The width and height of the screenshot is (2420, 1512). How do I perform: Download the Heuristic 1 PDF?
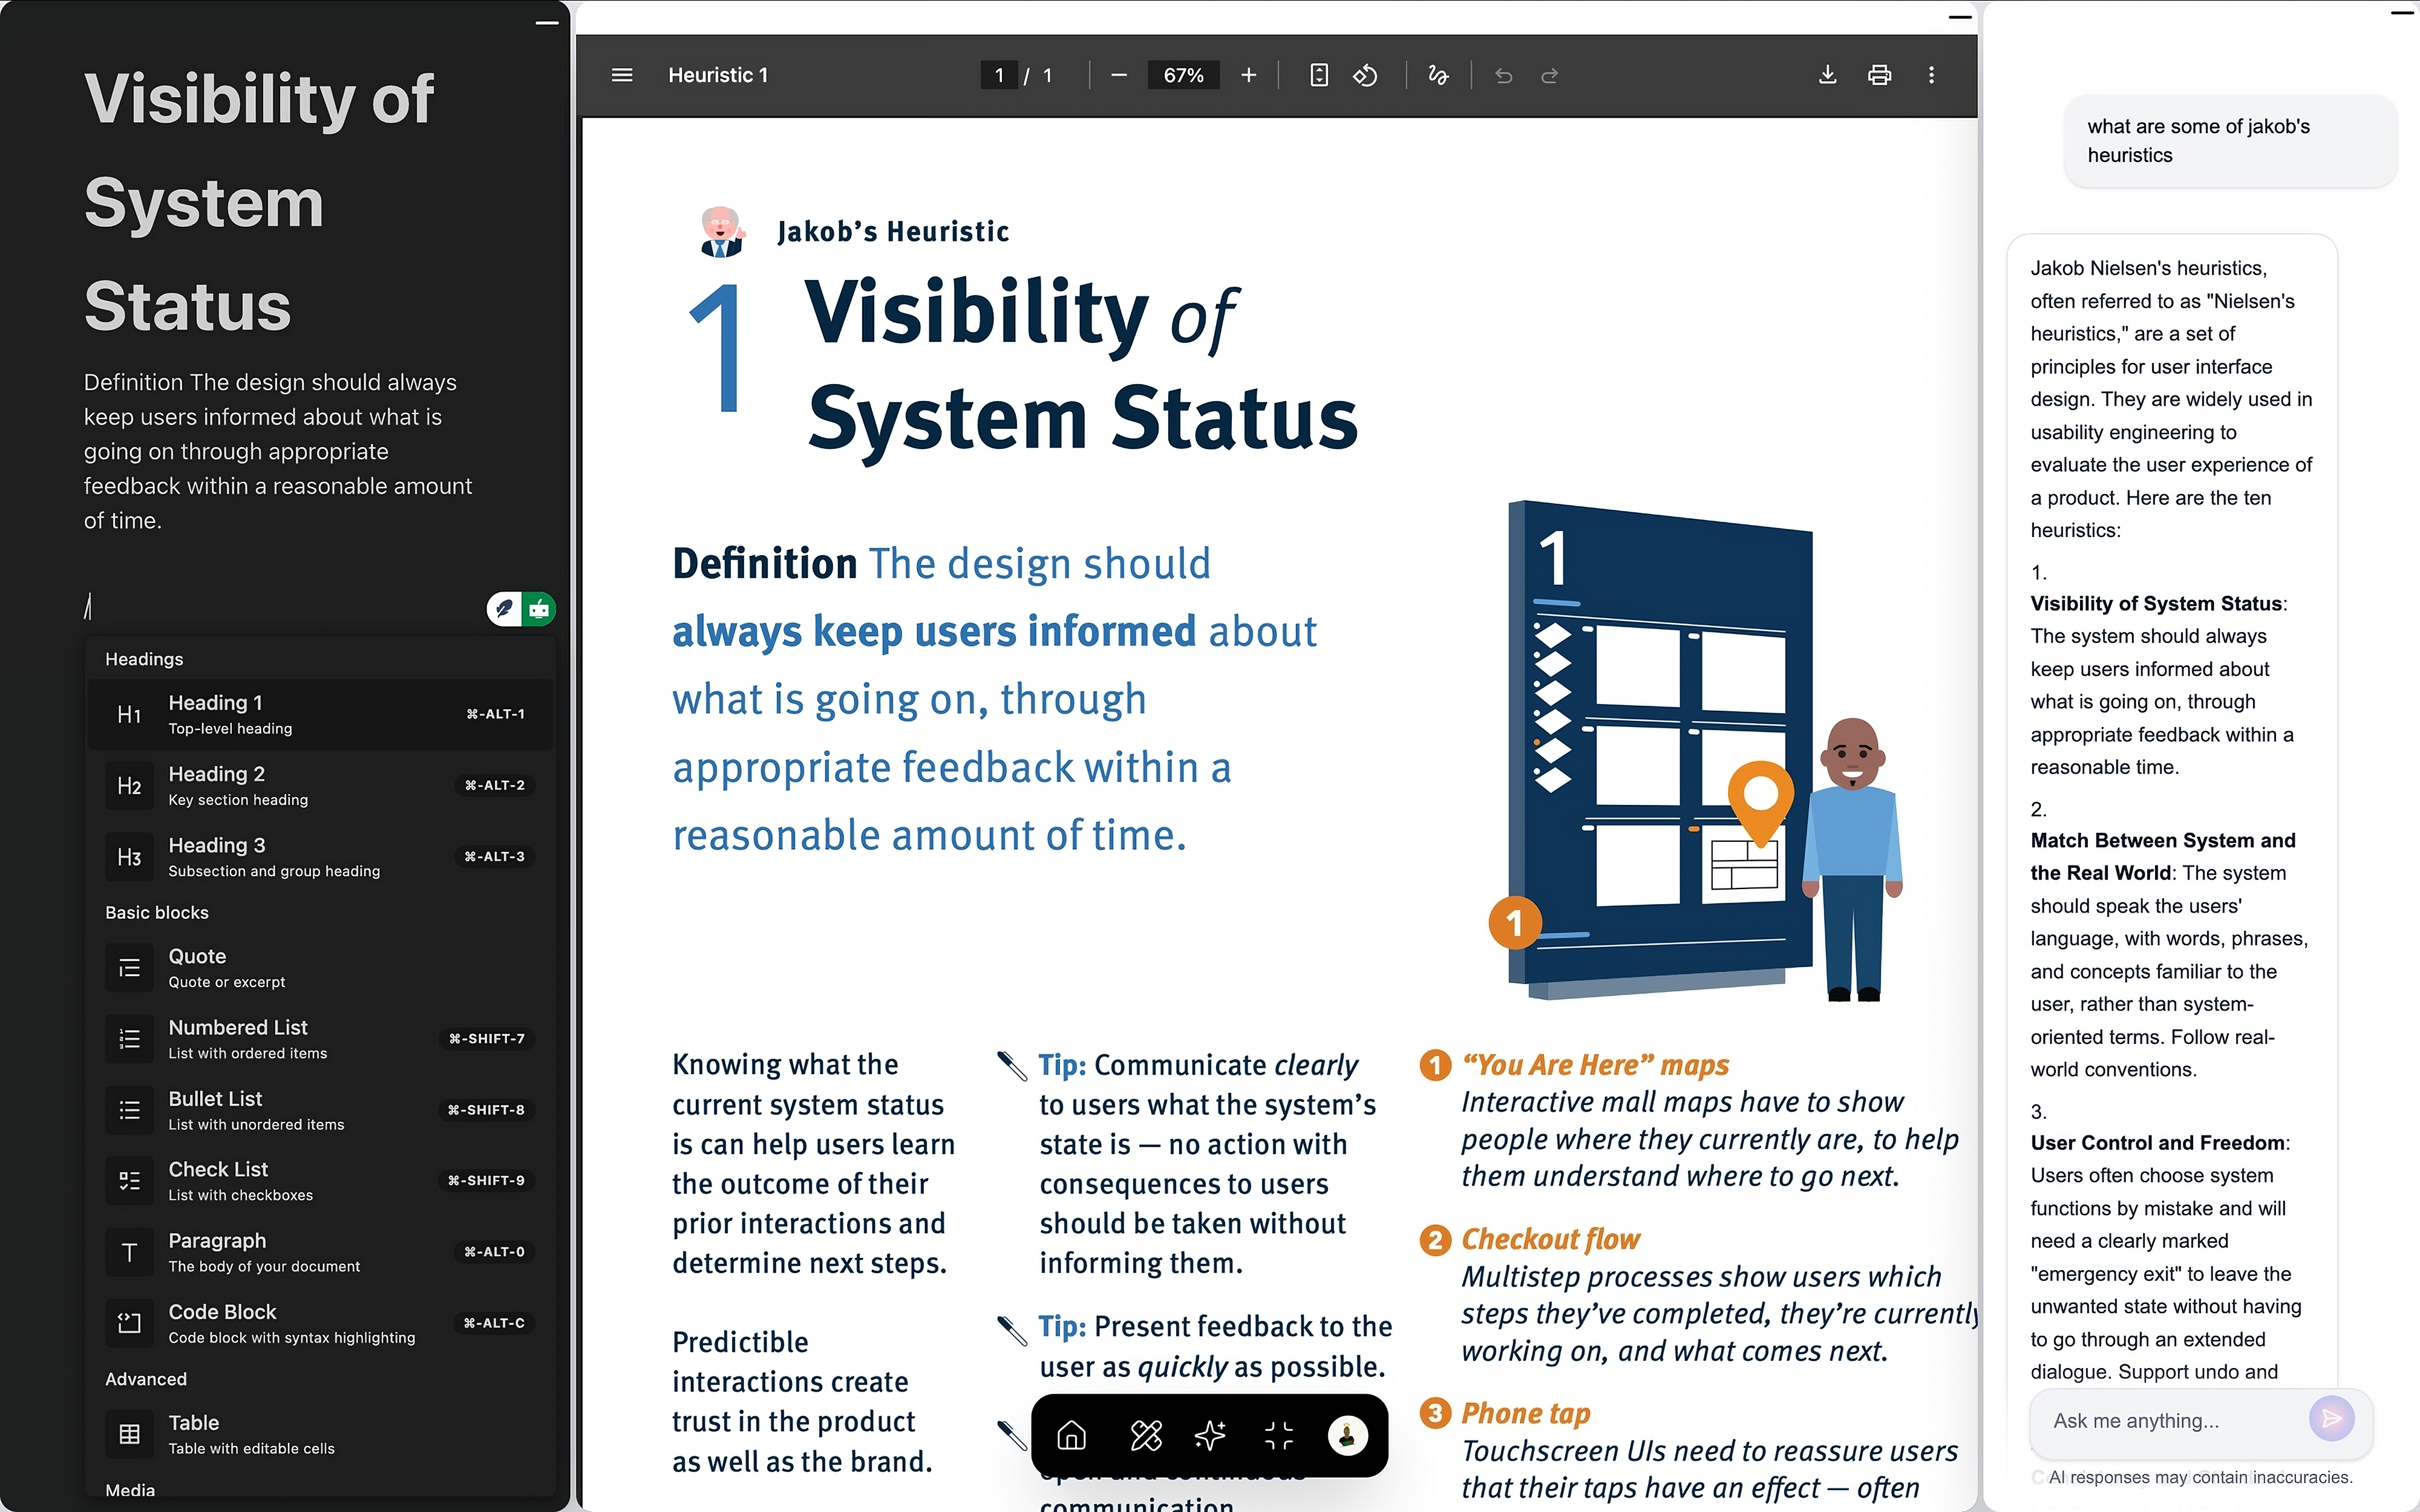1827,75
